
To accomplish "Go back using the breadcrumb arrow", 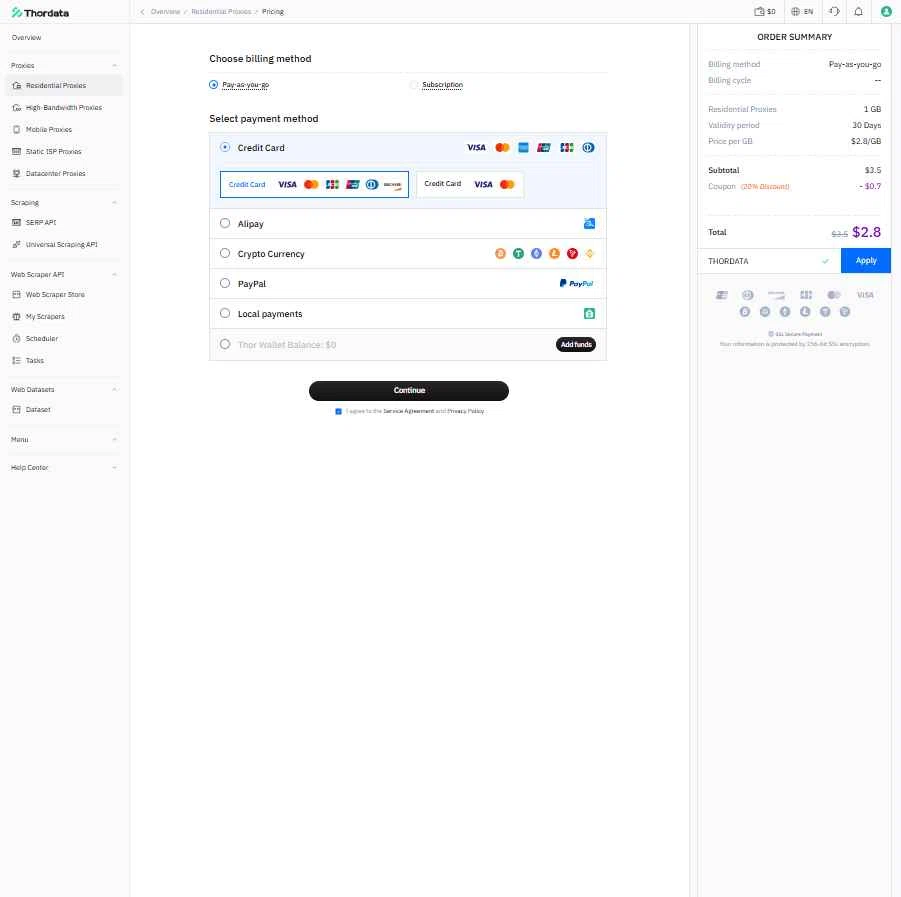I will click(x=143, y=11).
